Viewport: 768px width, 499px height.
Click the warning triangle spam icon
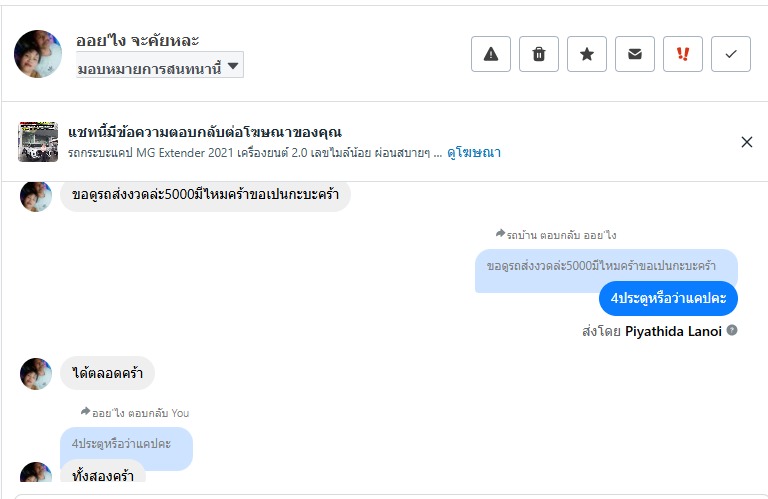pyautogui.click(x=491, y=54)
